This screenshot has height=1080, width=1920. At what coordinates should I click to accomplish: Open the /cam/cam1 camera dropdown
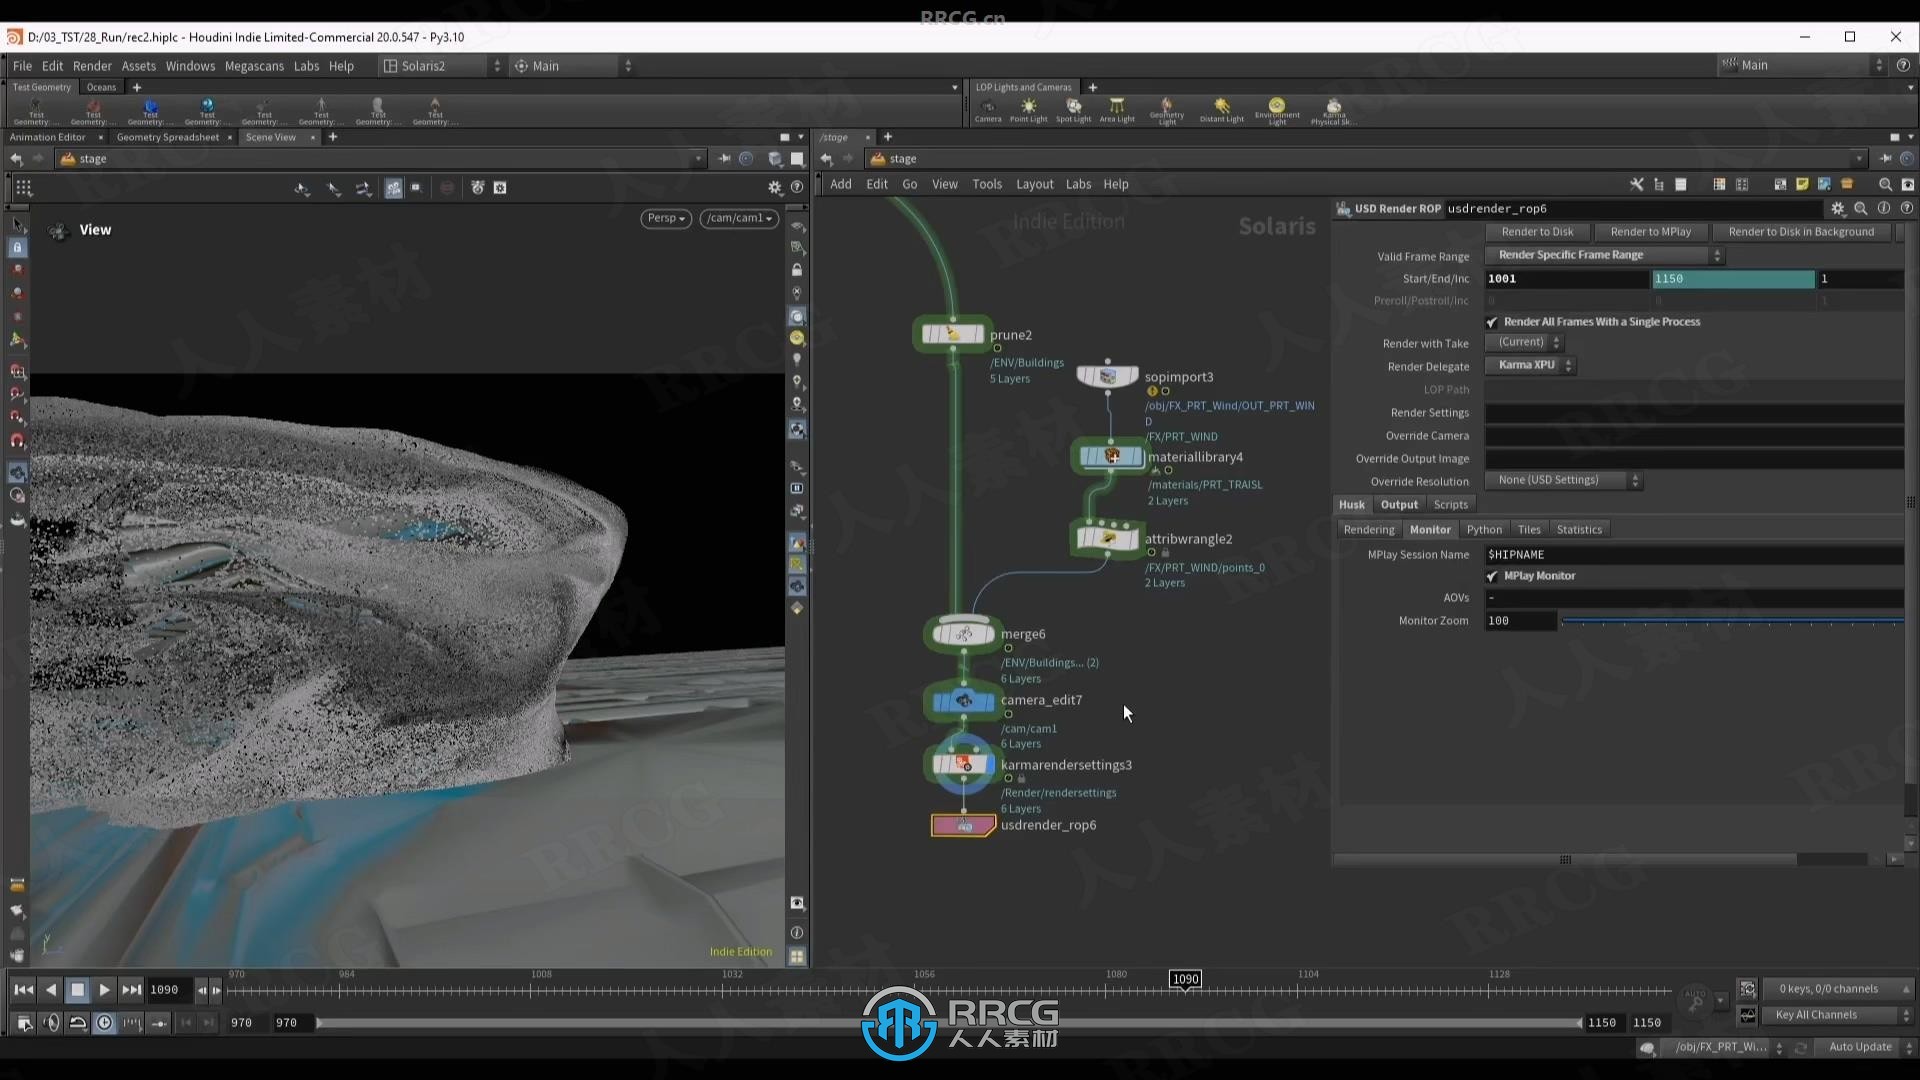coord(740,218)
